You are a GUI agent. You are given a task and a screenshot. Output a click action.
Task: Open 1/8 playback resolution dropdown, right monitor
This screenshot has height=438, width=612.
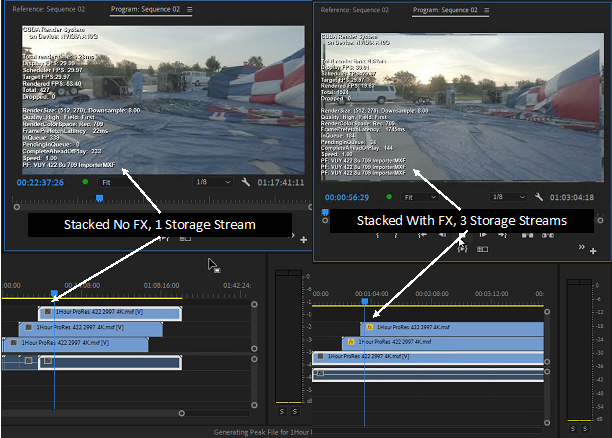(x=509, y=197)
